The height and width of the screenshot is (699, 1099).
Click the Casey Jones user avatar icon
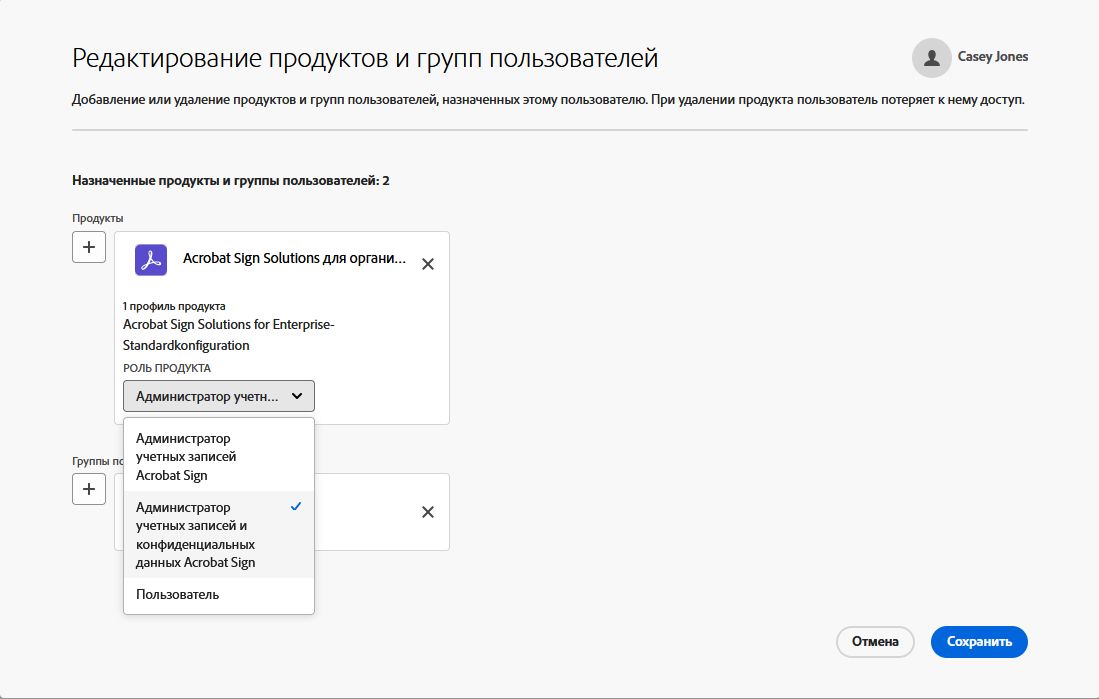(x=931, y=58)
